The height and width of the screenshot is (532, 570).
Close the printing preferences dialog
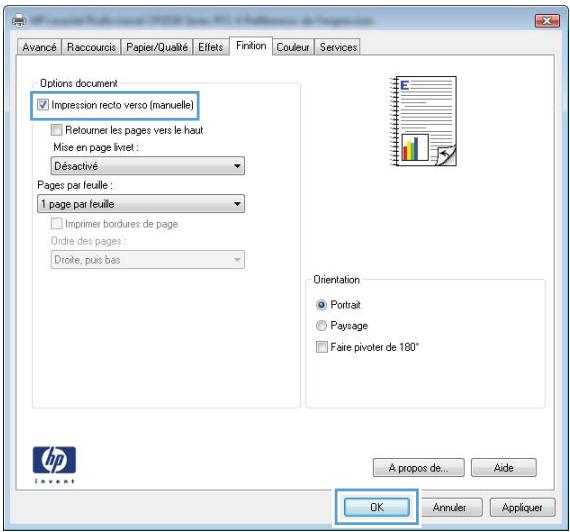(547, 21)
